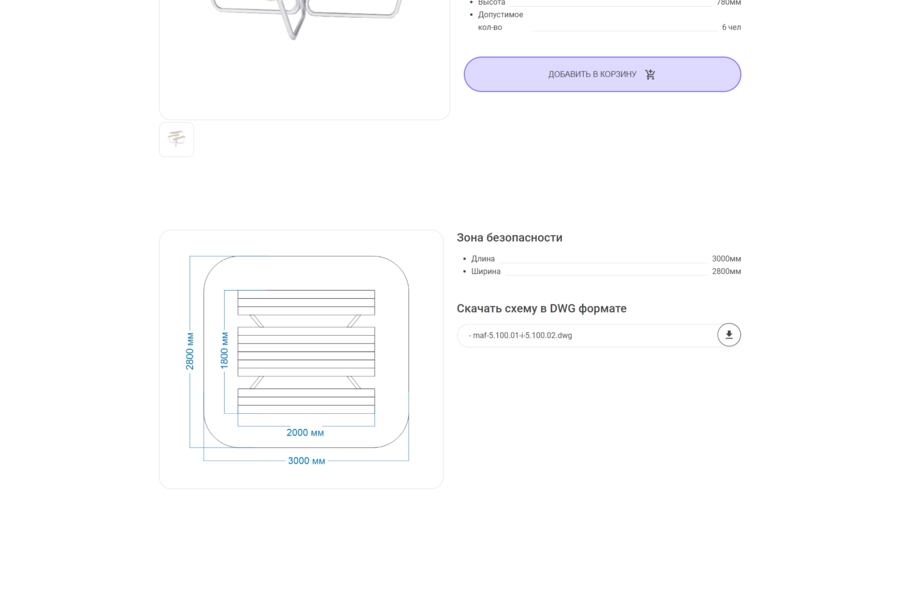This screenshot has width=900, height=600.
Task: Click the Допустимое кол-во specification label
Action: [501, 21]
